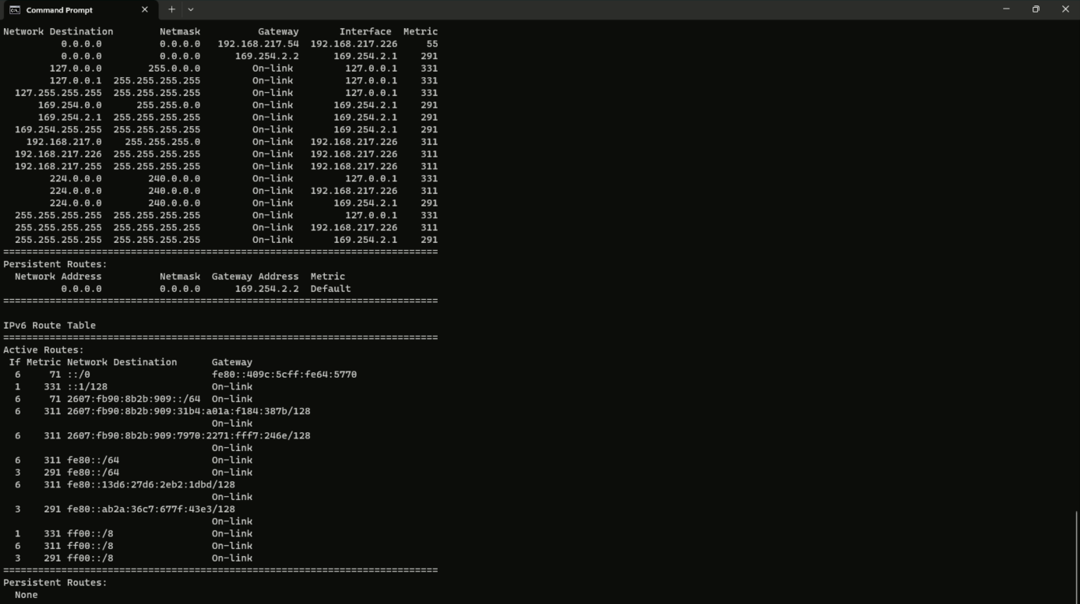Click the Gateway Address column header
The image size is (1080, 604).
point(255,277)
